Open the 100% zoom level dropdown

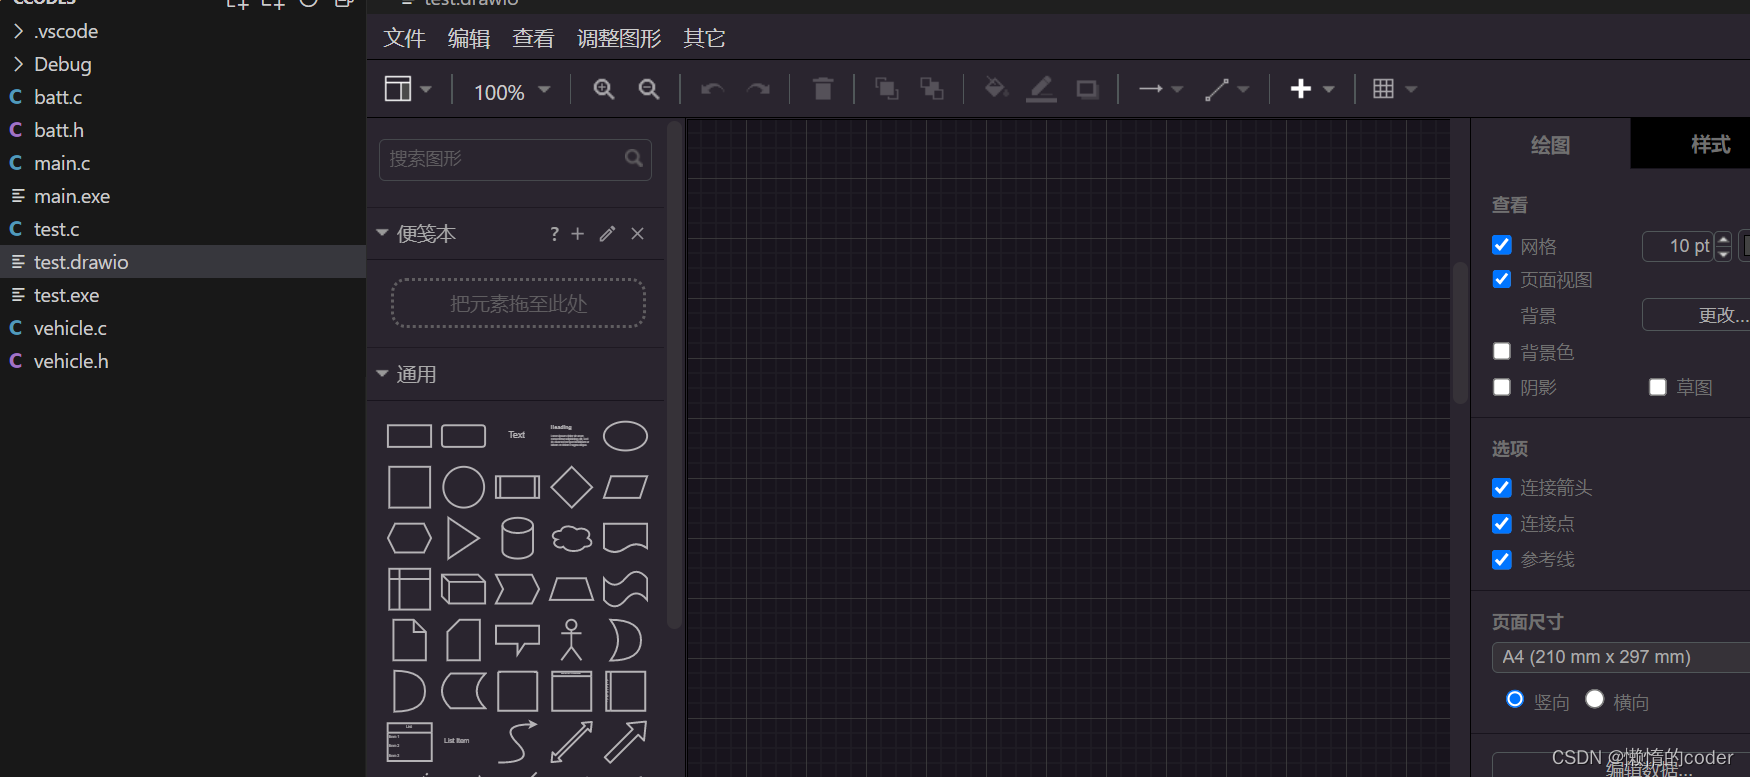(512, 91)
